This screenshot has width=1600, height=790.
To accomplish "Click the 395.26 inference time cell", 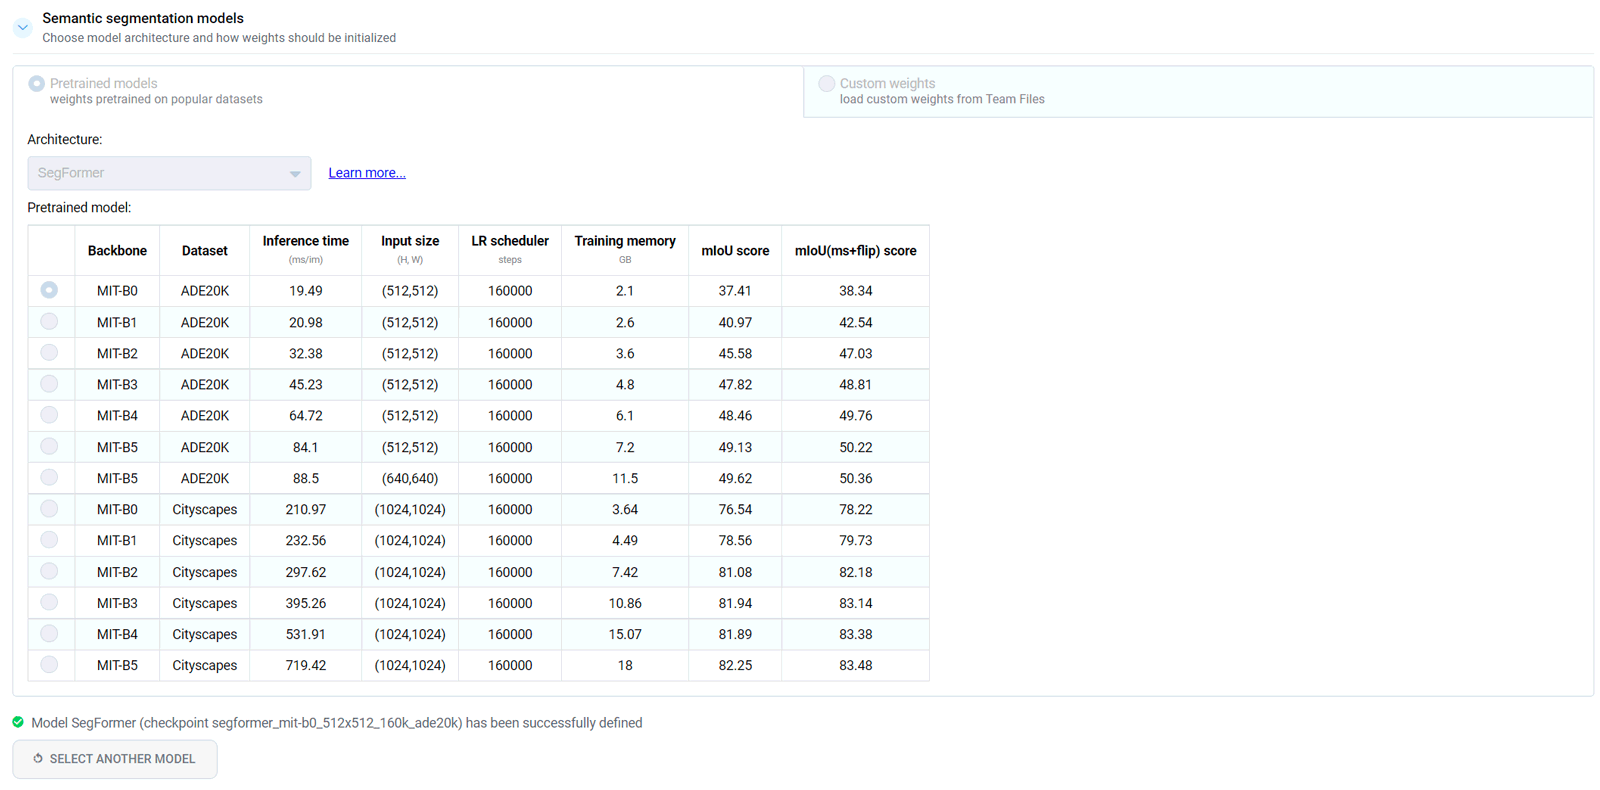I will (306, 604).
